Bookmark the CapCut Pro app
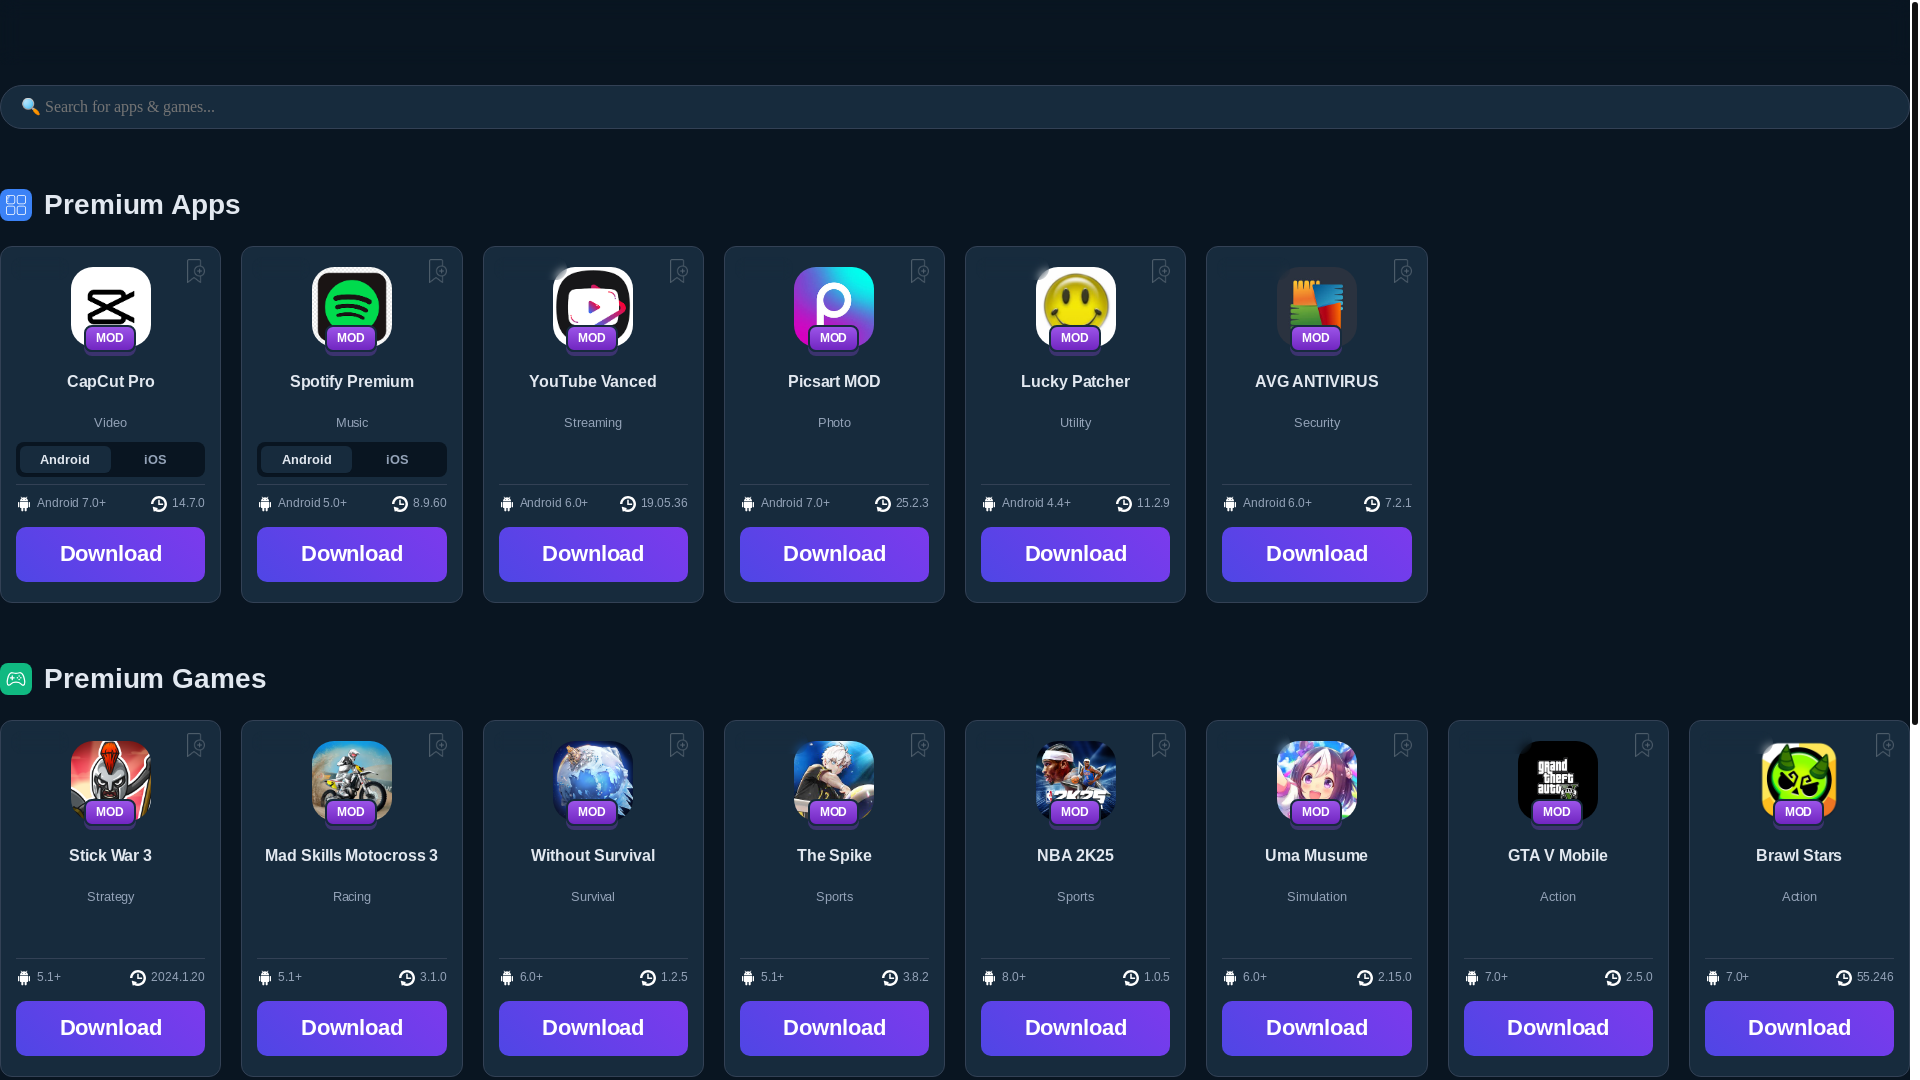Image resolution: width=1920 pixels, height=1080 pixels. click(196, 271)
